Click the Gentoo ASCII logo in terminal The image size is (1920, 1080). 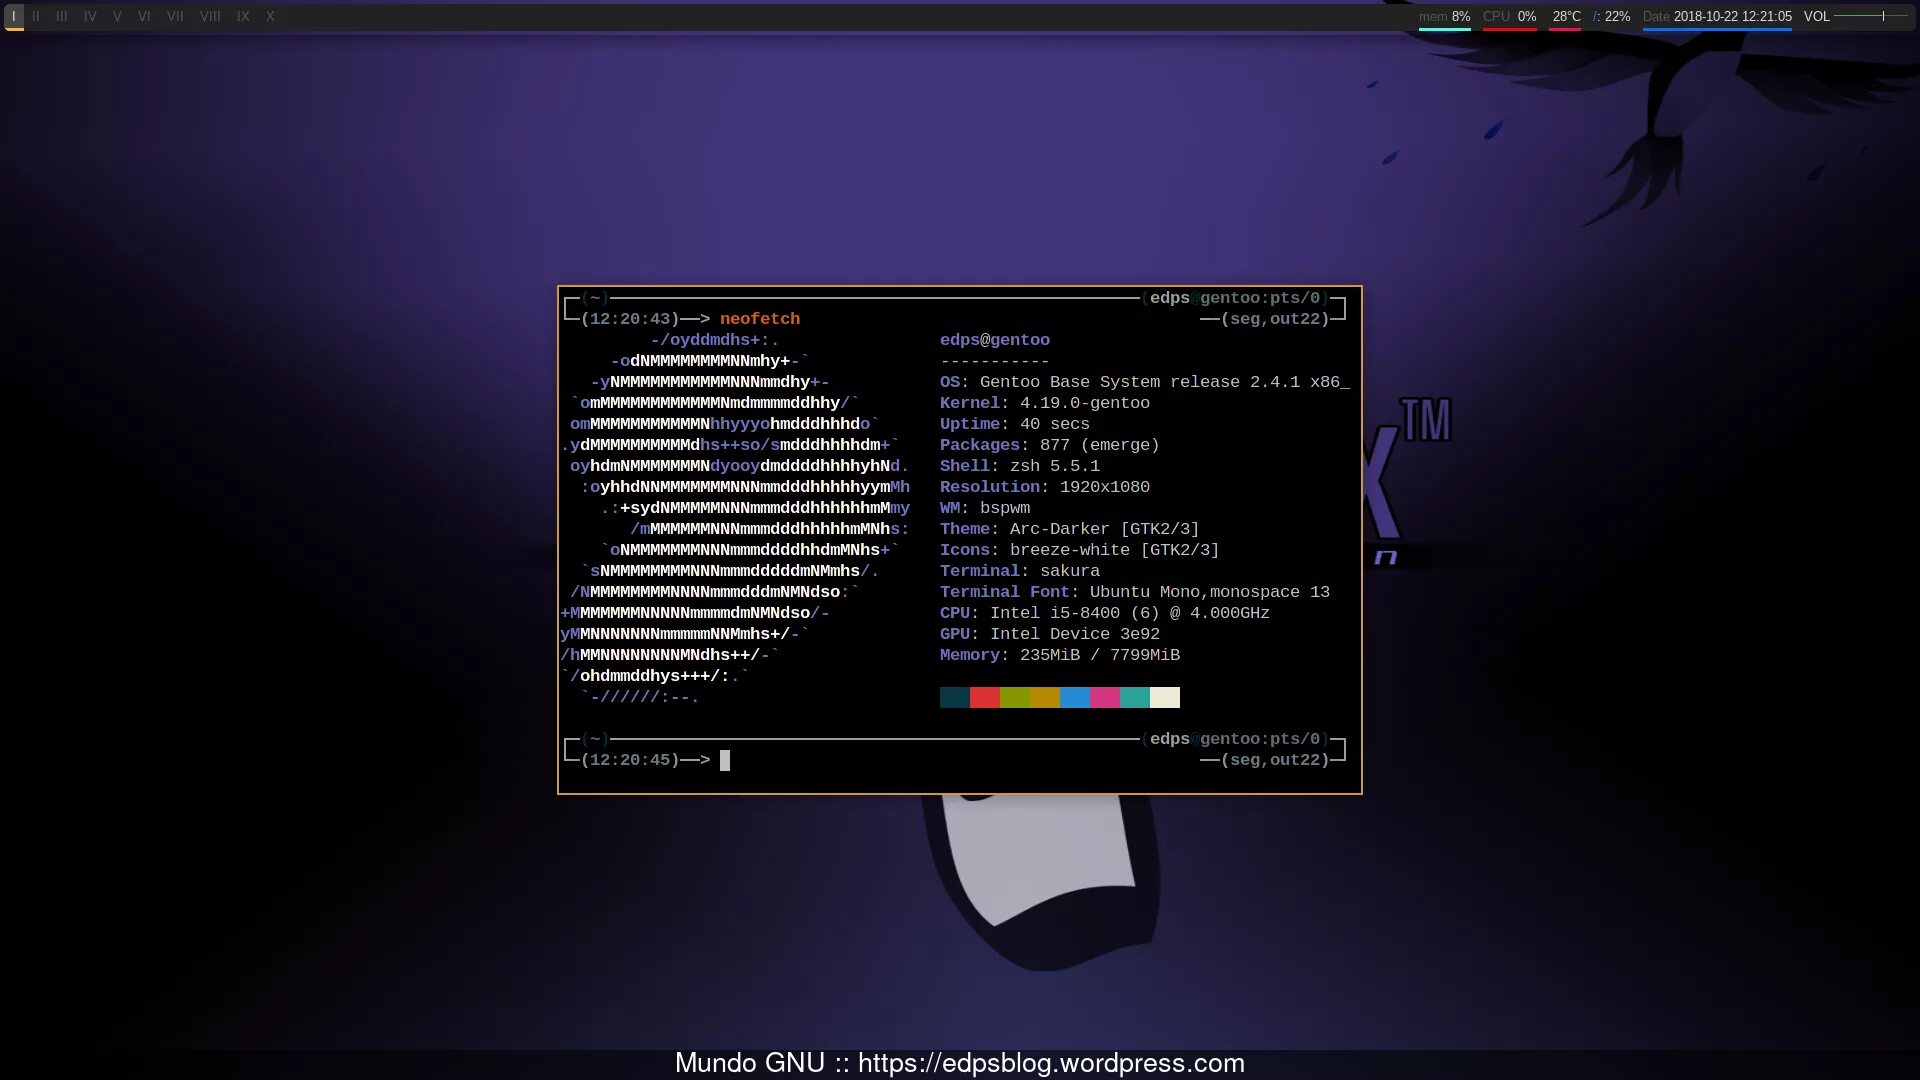[x=735, y=518]
